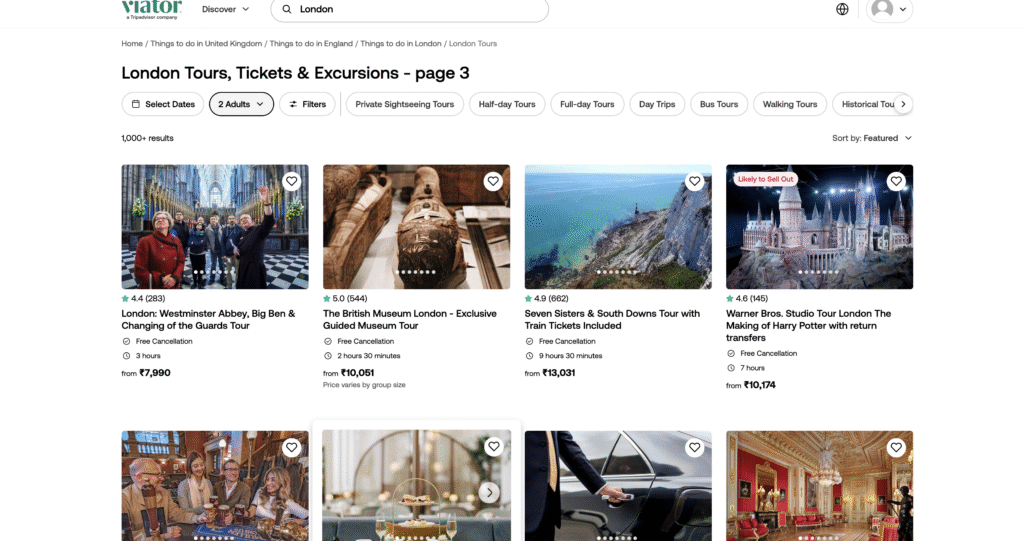Open the language and currency globe
Viewport: 1024px width, 541px height.
pyautogui.click(x=842, y=9)
